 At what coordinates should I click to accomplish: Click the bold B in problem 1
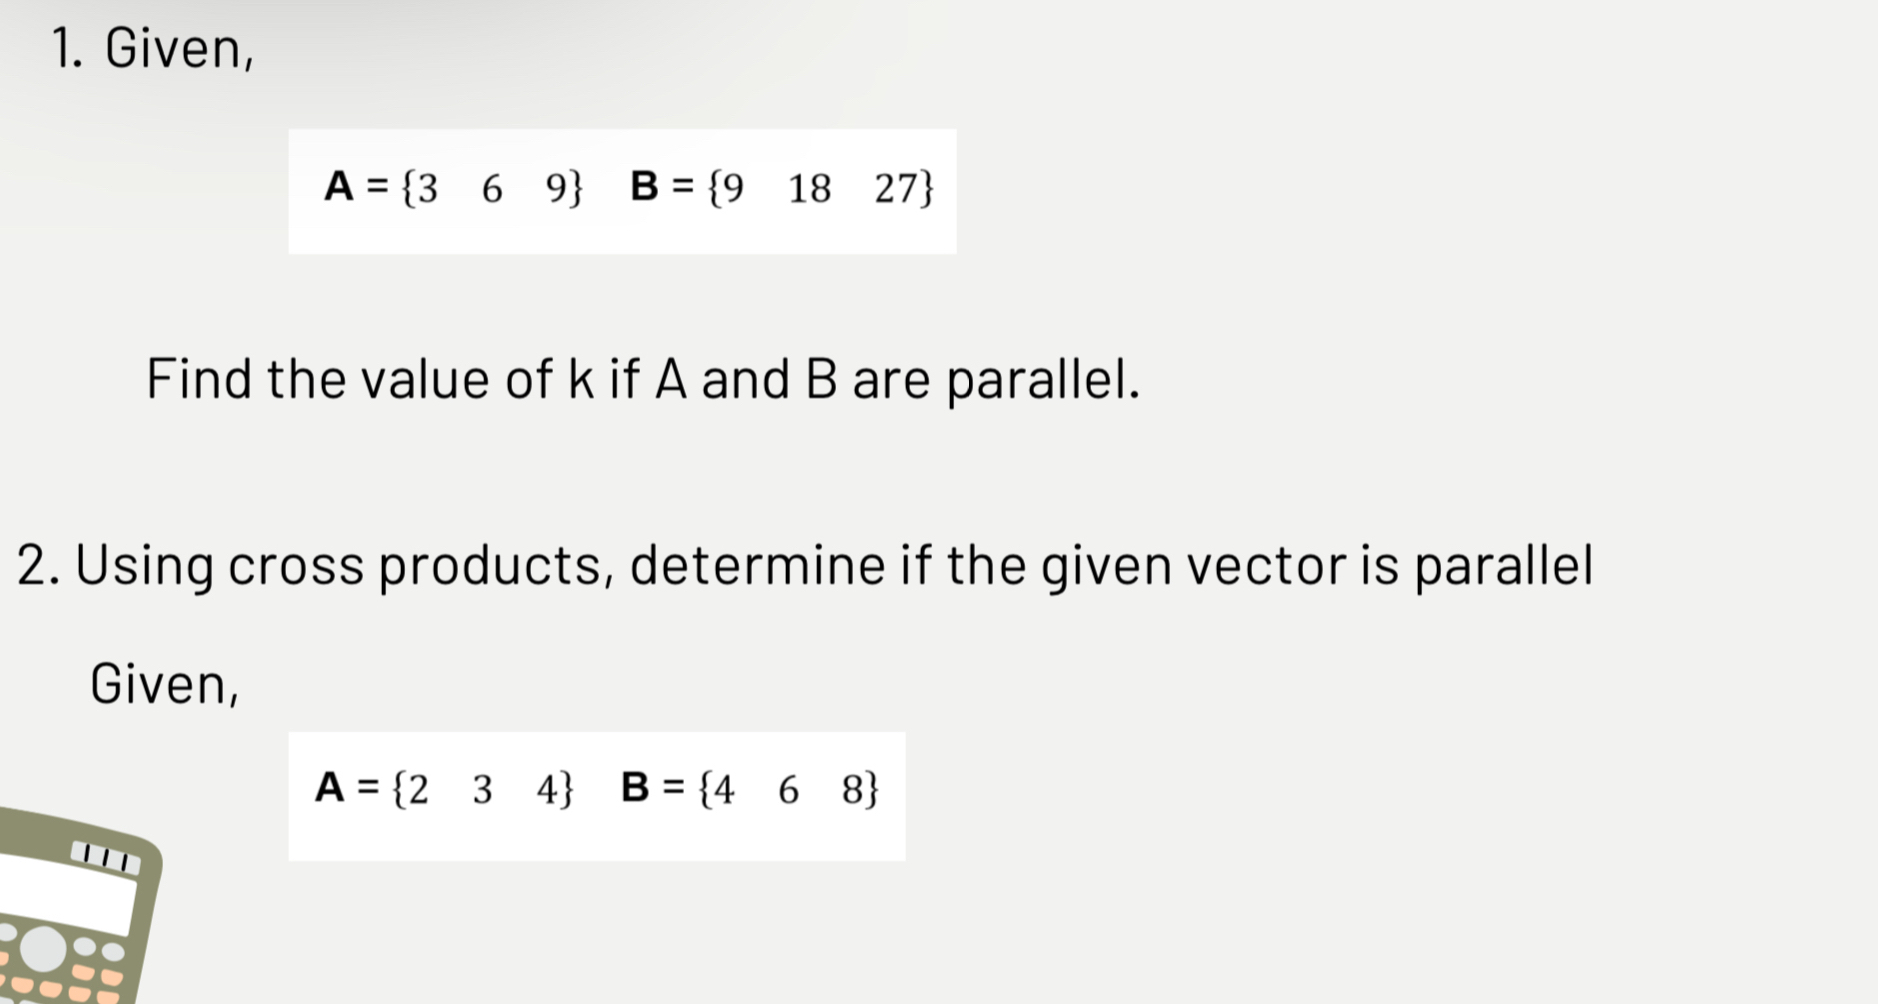[x=645, y=187]
